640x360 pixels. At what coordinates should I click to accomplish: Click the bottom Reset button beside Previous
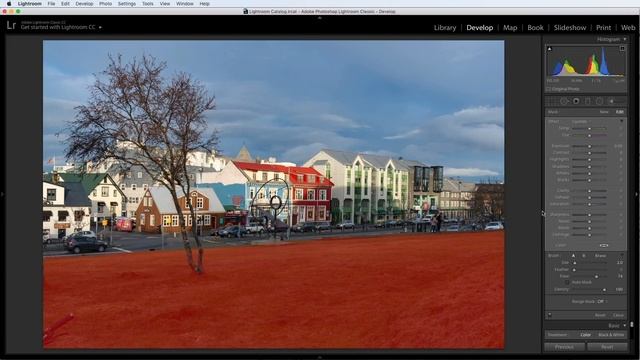click(607, 347)
